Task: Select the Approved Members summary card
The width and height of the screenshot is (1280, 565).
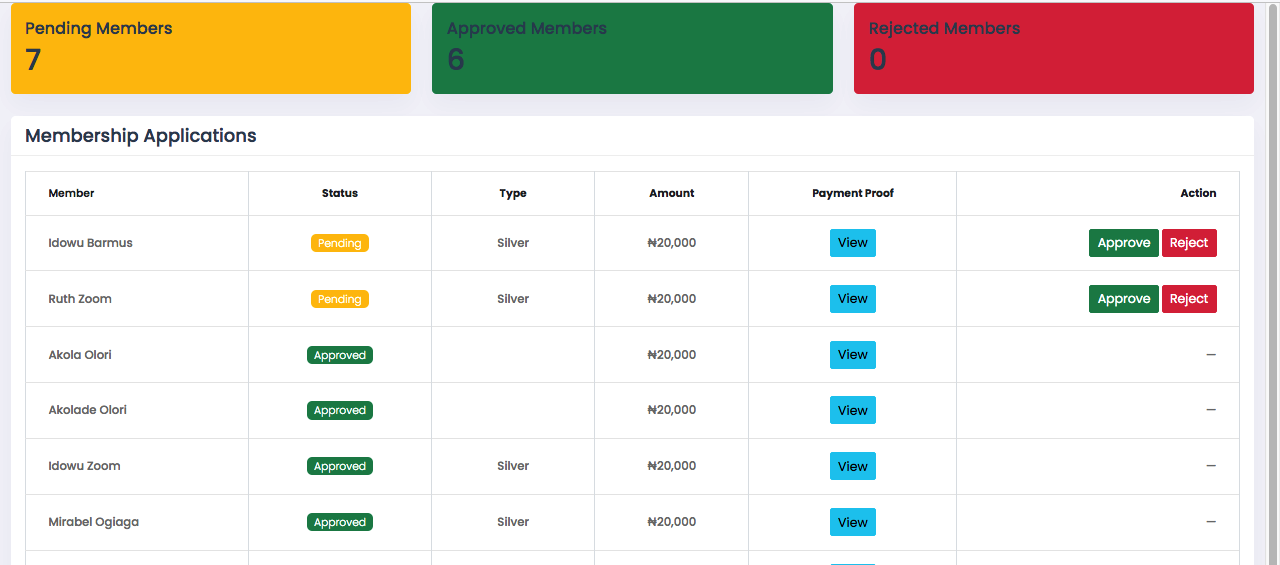Action: (x=632, y=48)
